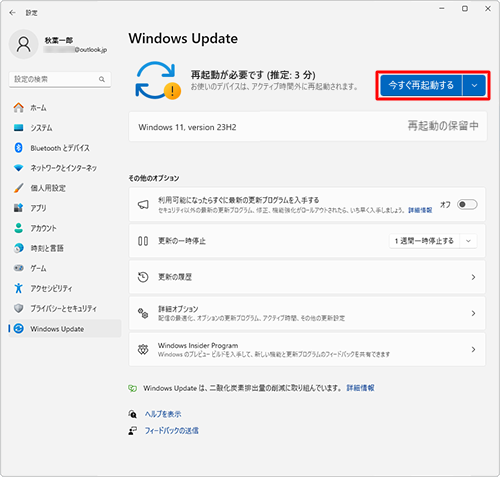Open 更新の履歴 via its right chevron
Image resolution: width=500 pixels, height=477 pixels.
click(x=473, y=277)
